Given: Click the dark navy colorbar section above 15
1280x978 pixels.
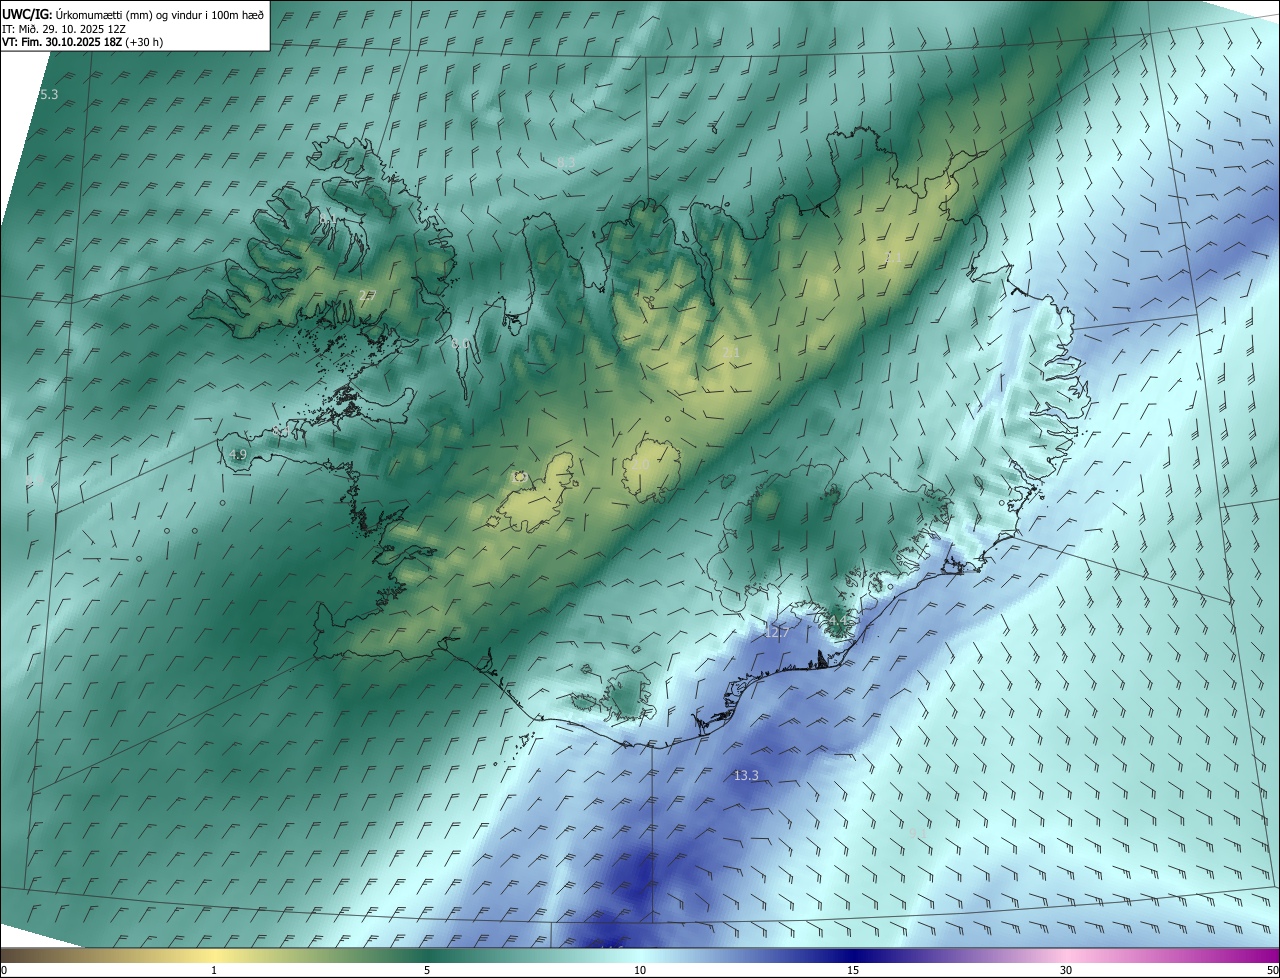Looking at the screenshot, I should (x=853, y=955).
